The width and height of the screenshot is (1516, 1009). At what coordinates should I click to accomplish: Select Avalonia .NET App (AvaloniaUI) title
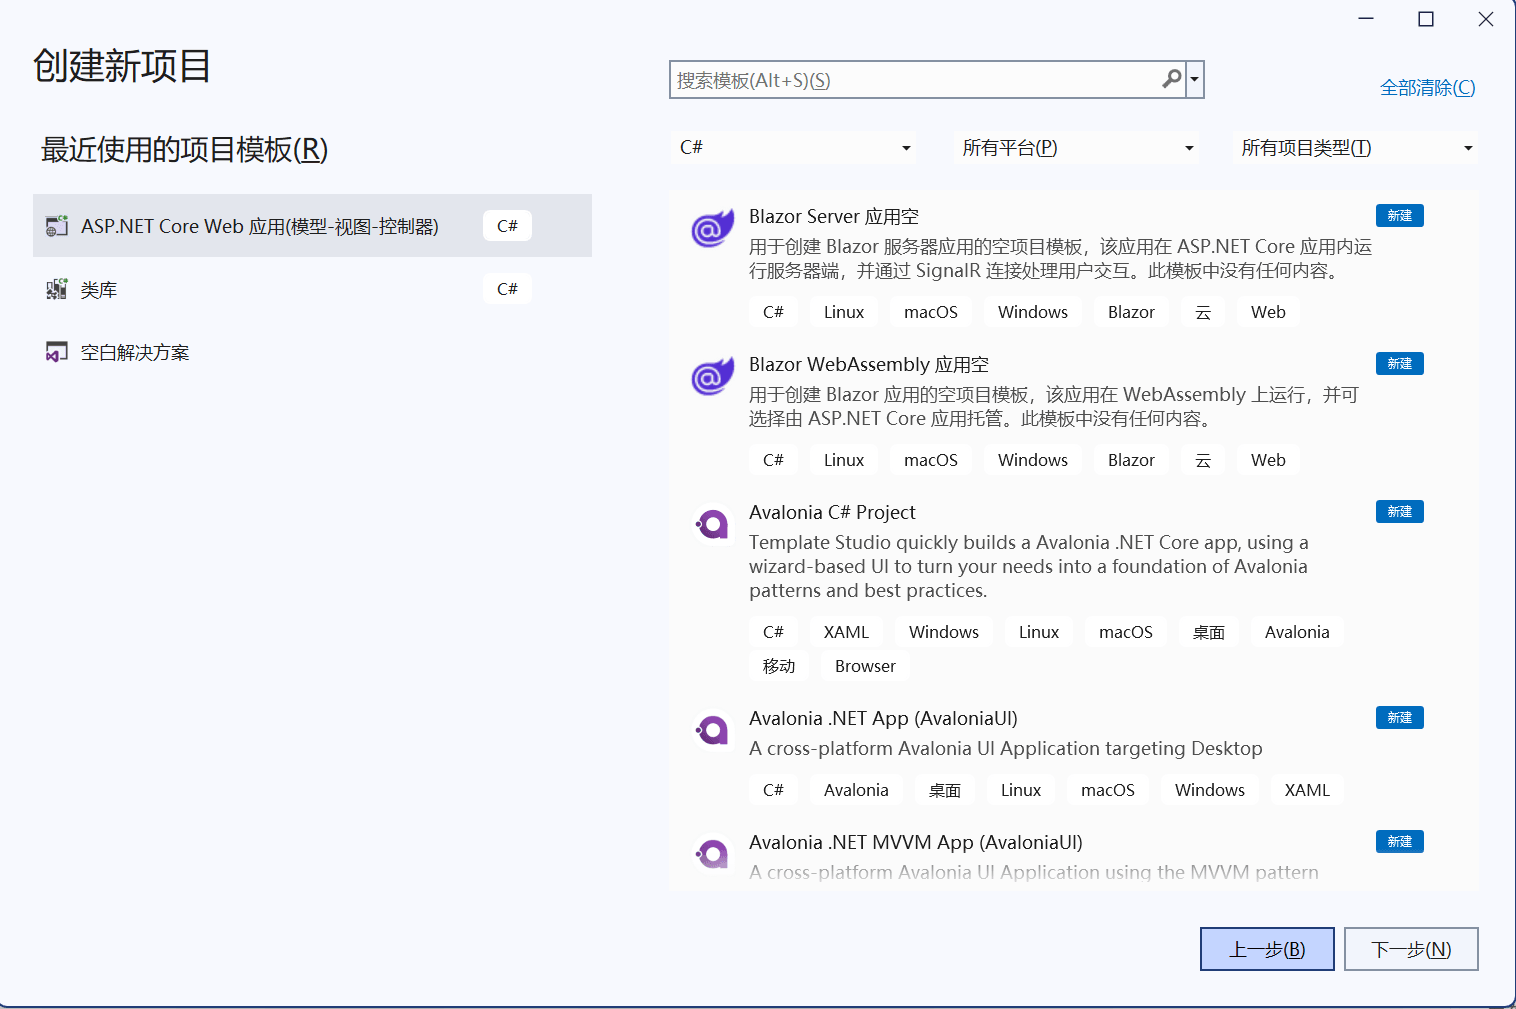[x=883, y=718]
